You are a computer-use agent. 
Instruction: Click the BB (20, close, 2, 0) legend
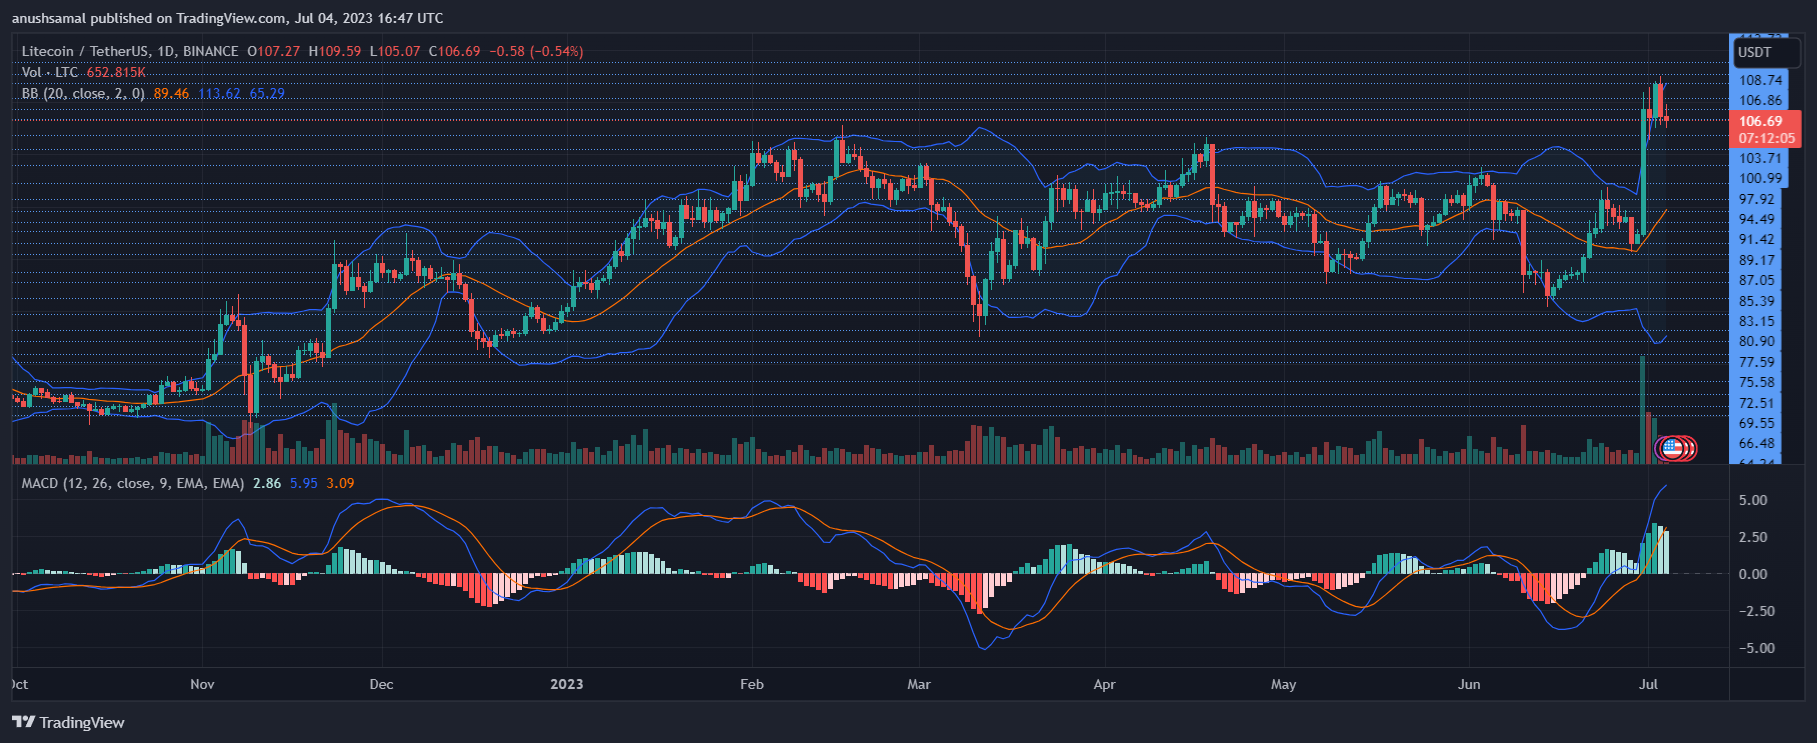pyautogui.click(x=83, y=93)
